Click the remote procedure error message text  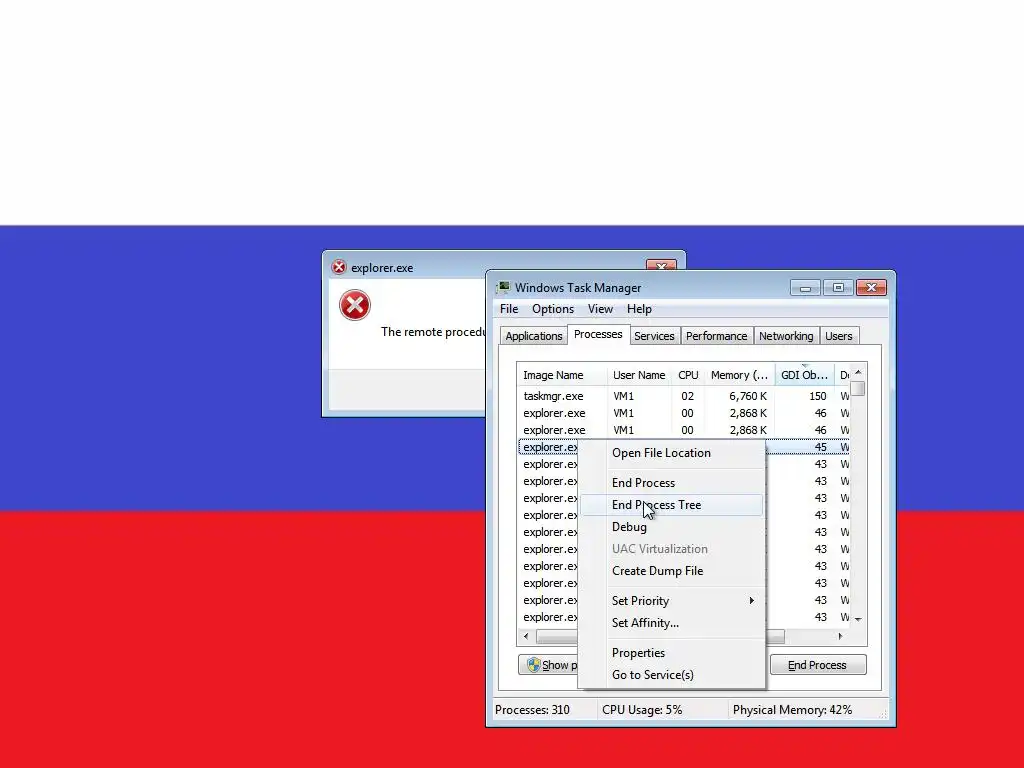(433, 332)
